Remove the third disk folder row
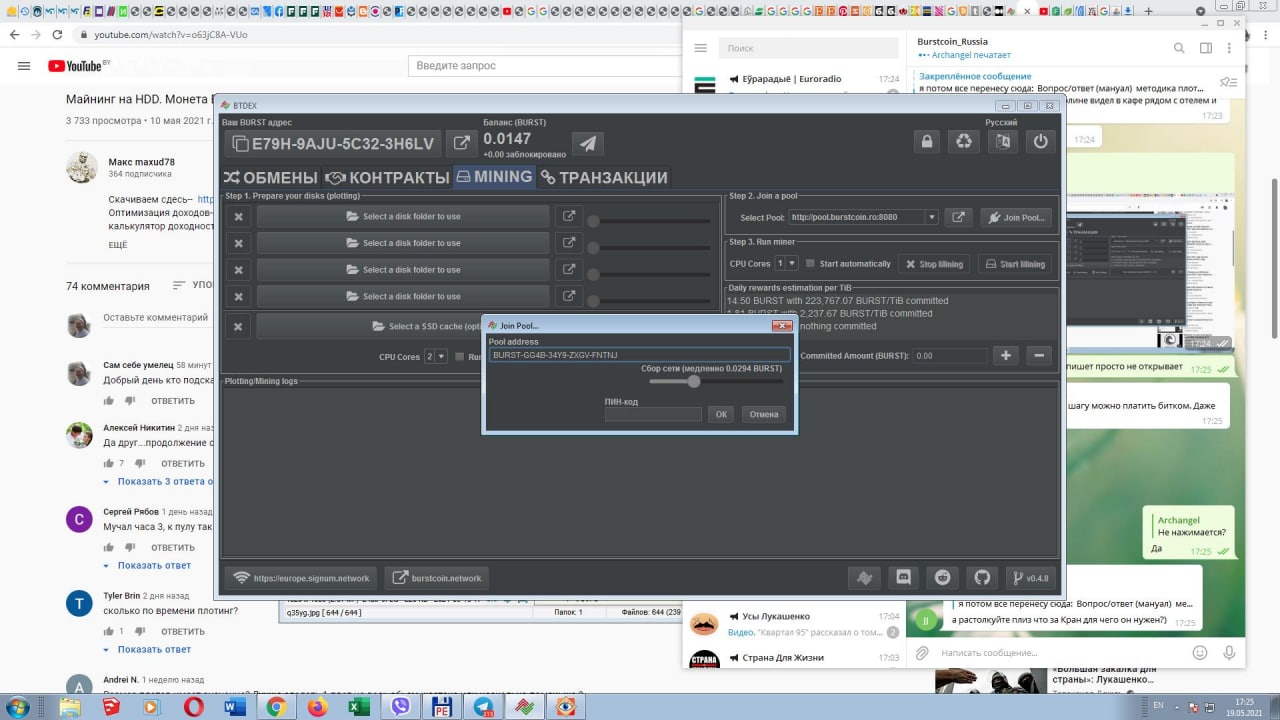Image resolution: width=1280 pixels, height=720 pixels. tap(238, 270)
